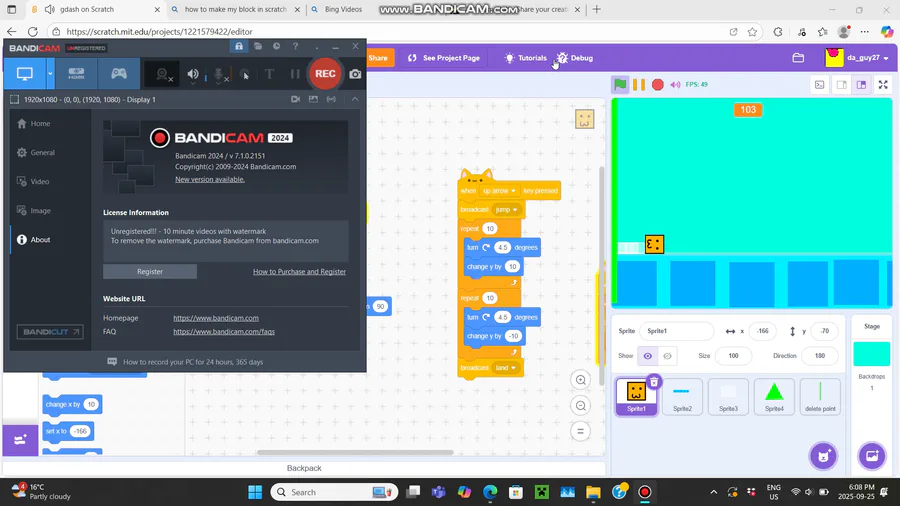Screen dimensions: 900x506
Task: Open New version available link
Action: (210, 179)
